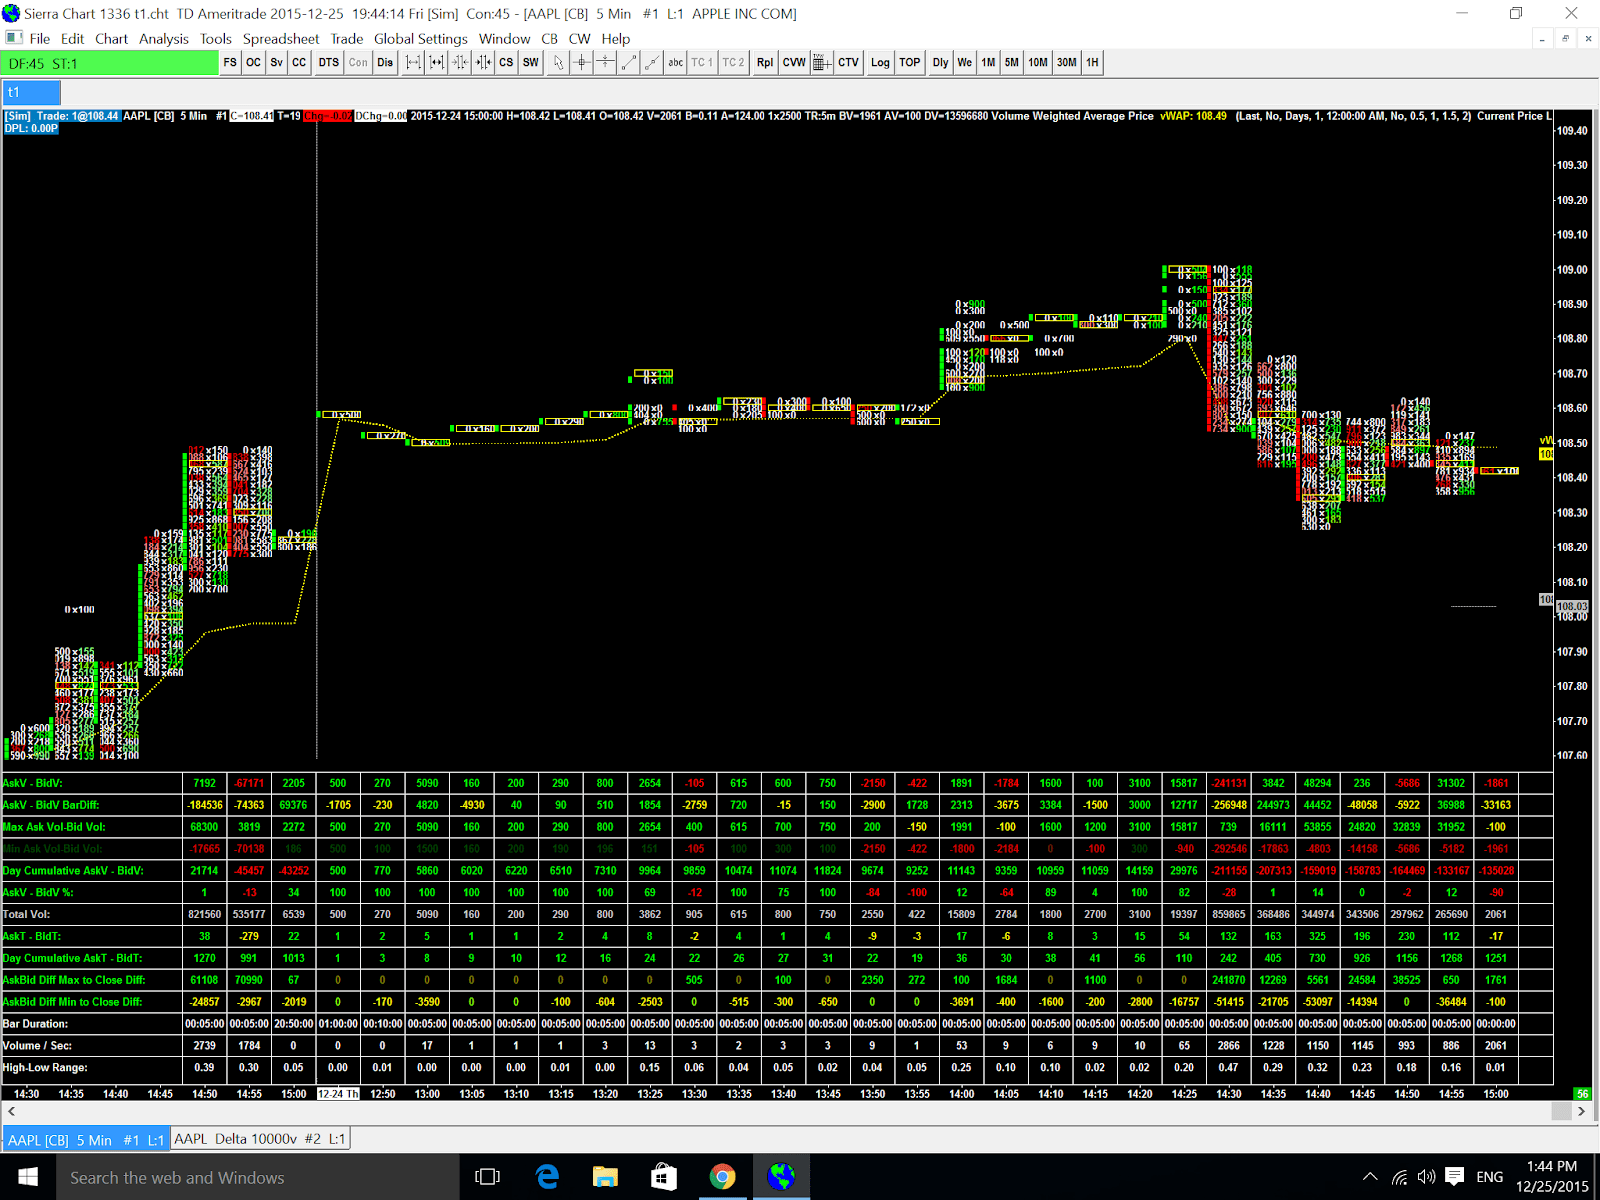Image resolution: width=1600 pixels, height=1200 pixels.
Task: Click the CTV toolbar button
Action: pyautogui.click(x=848, y=63)
